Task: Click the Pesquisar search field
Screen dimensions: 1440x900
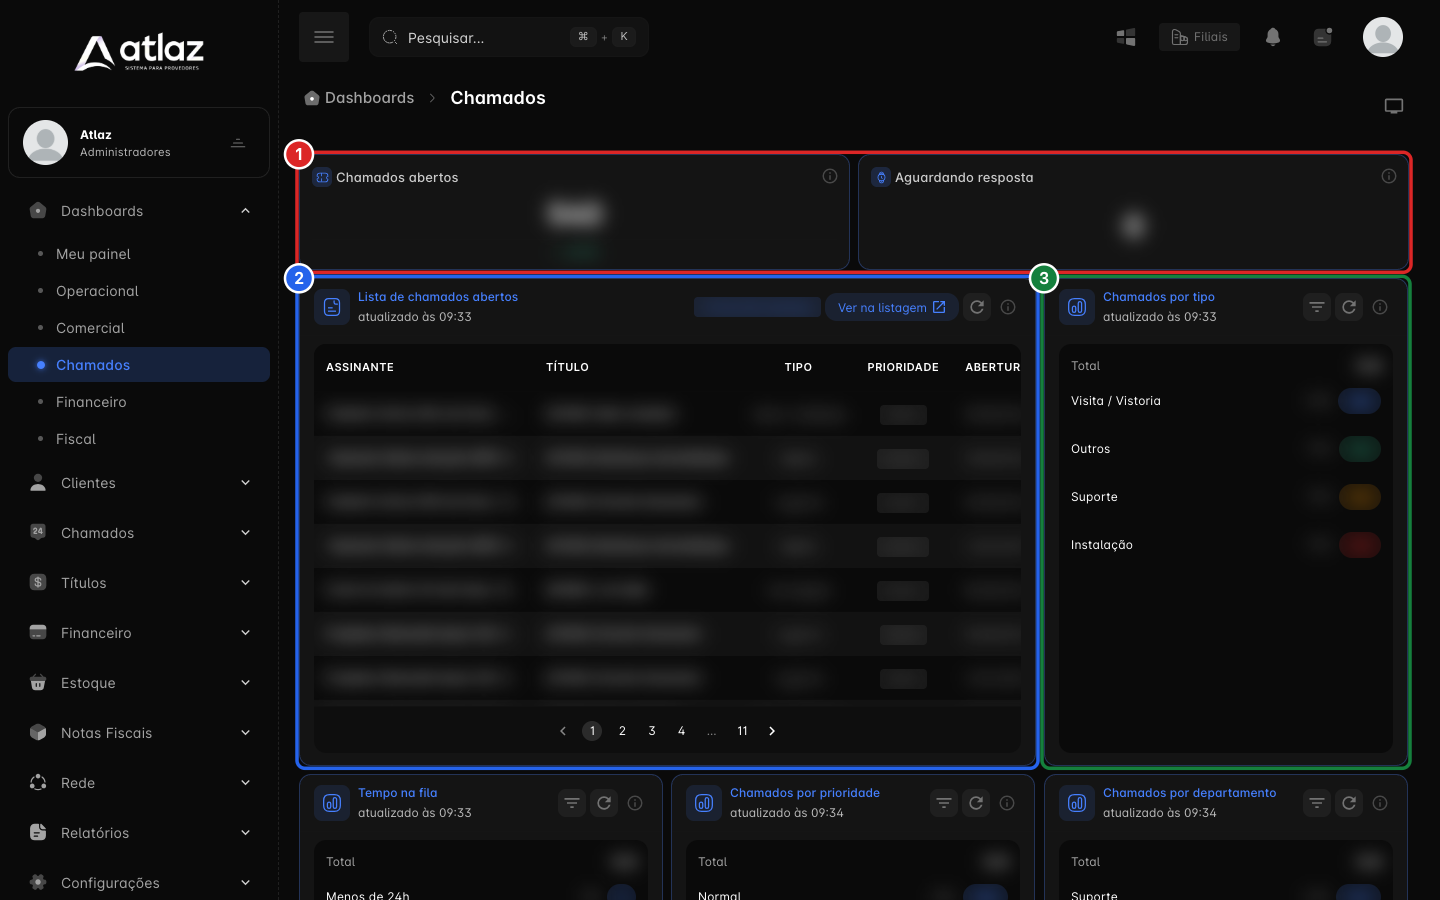Action: (x=509, y=37)
